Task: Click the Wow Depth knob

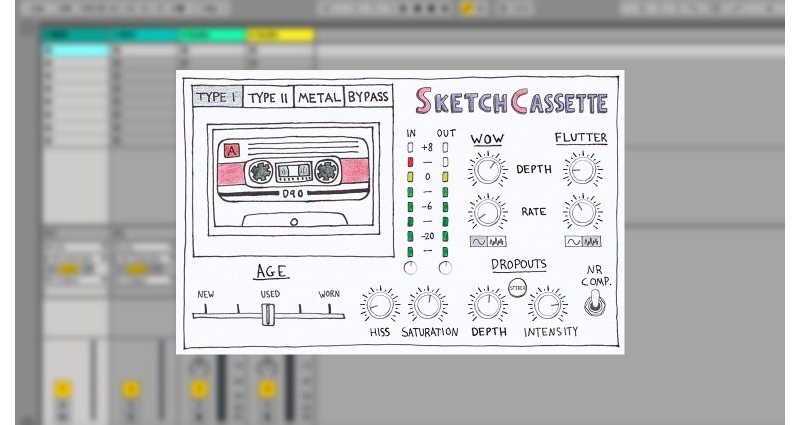Action: pyautogui.click(x=488, y=169)
